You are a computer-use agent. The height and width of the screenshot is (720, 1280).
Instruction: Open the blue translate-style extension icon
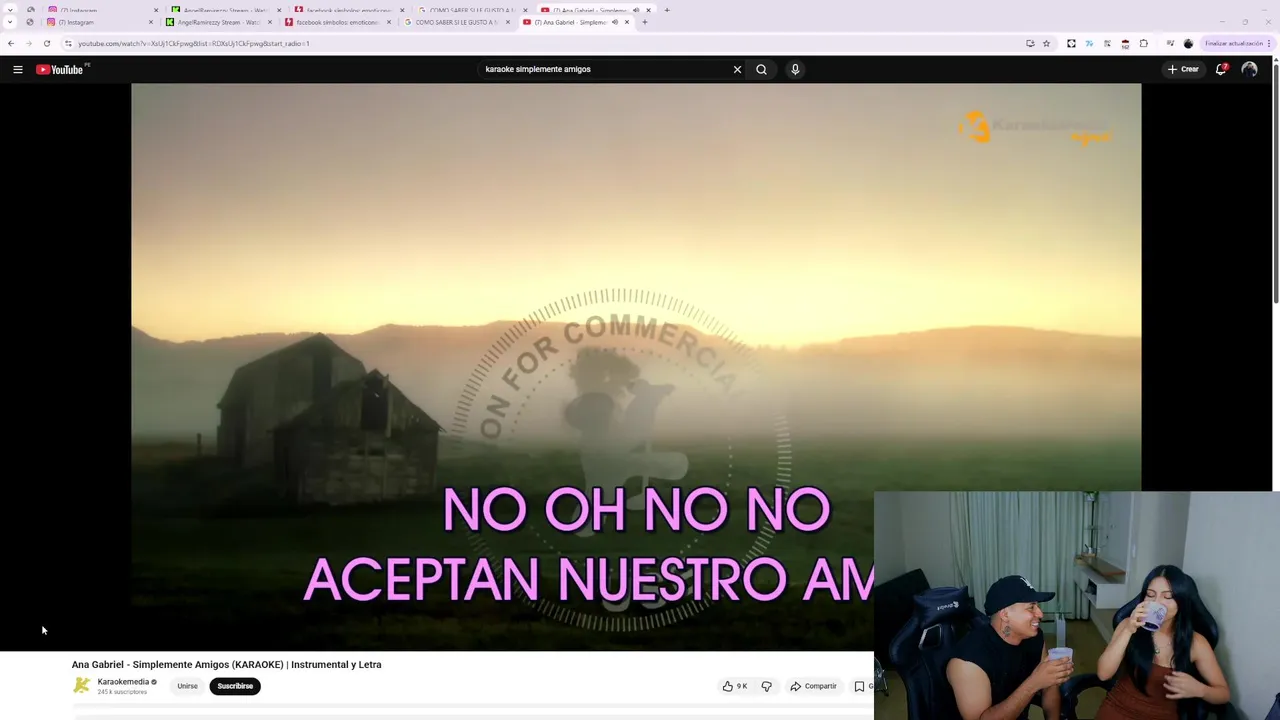click(1089, 43)
